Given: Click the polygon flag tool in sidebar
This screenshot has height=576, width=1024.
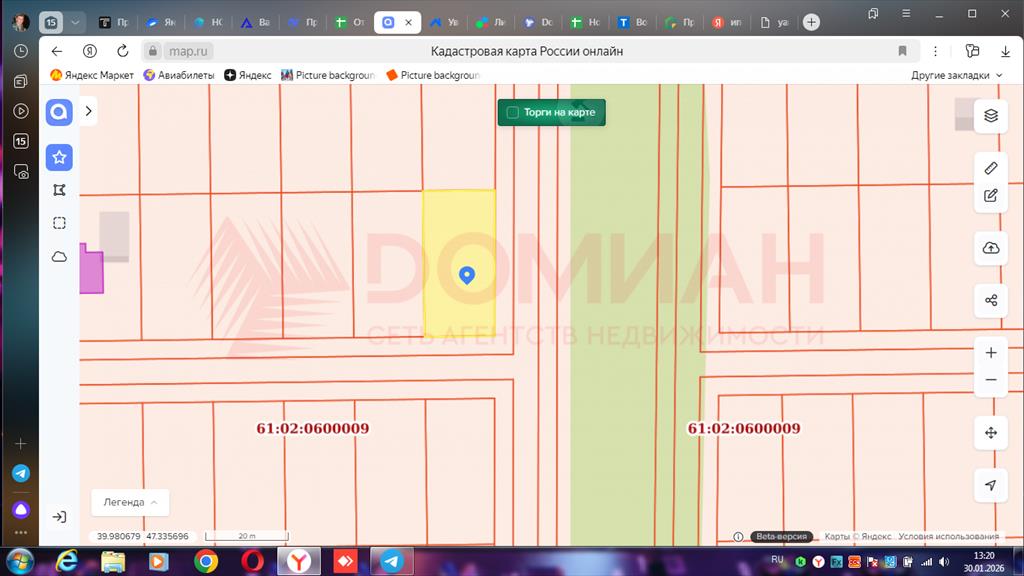Looking at the screenshot, I should coord(59,190).
